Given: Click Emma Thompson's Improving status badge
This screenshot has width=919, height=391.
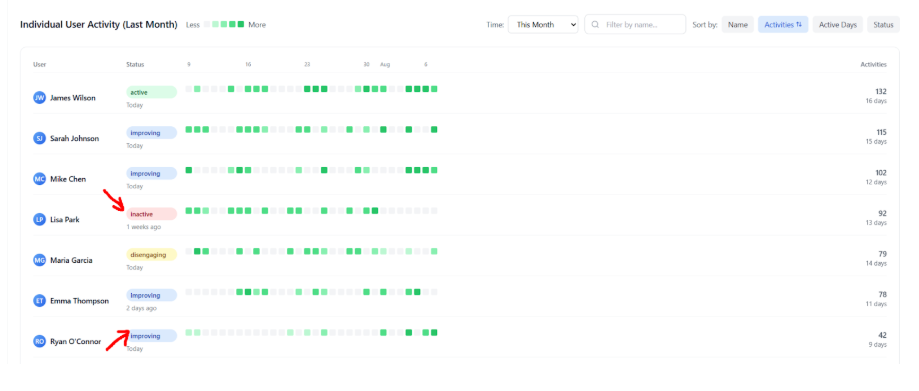Looking at the screenshot, I should 151,295.
